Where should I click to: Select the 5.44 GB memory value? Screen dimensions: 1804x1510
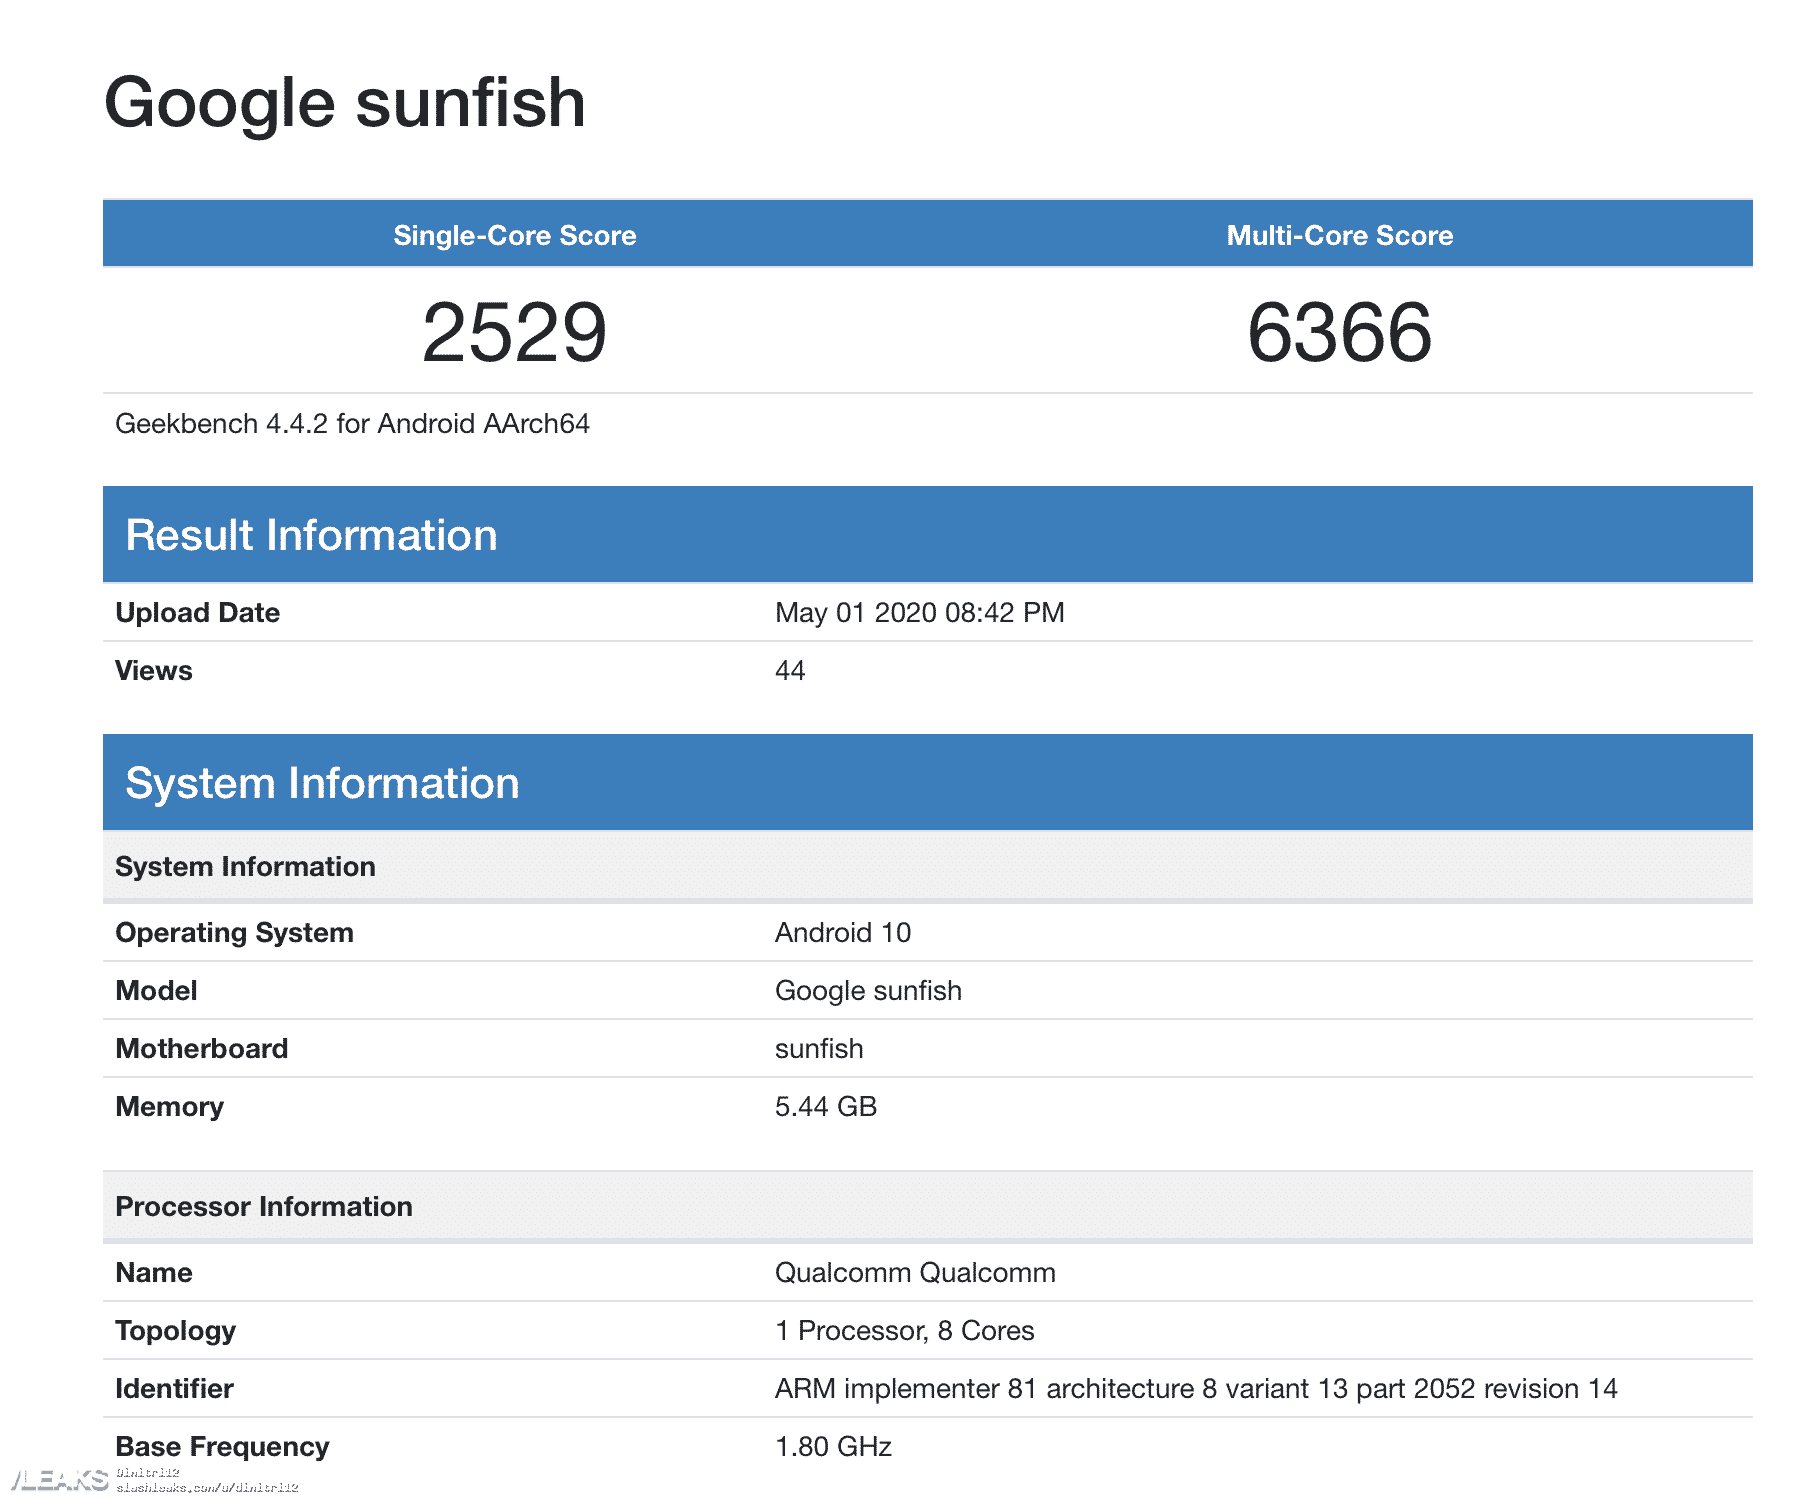click(825, 1106)
